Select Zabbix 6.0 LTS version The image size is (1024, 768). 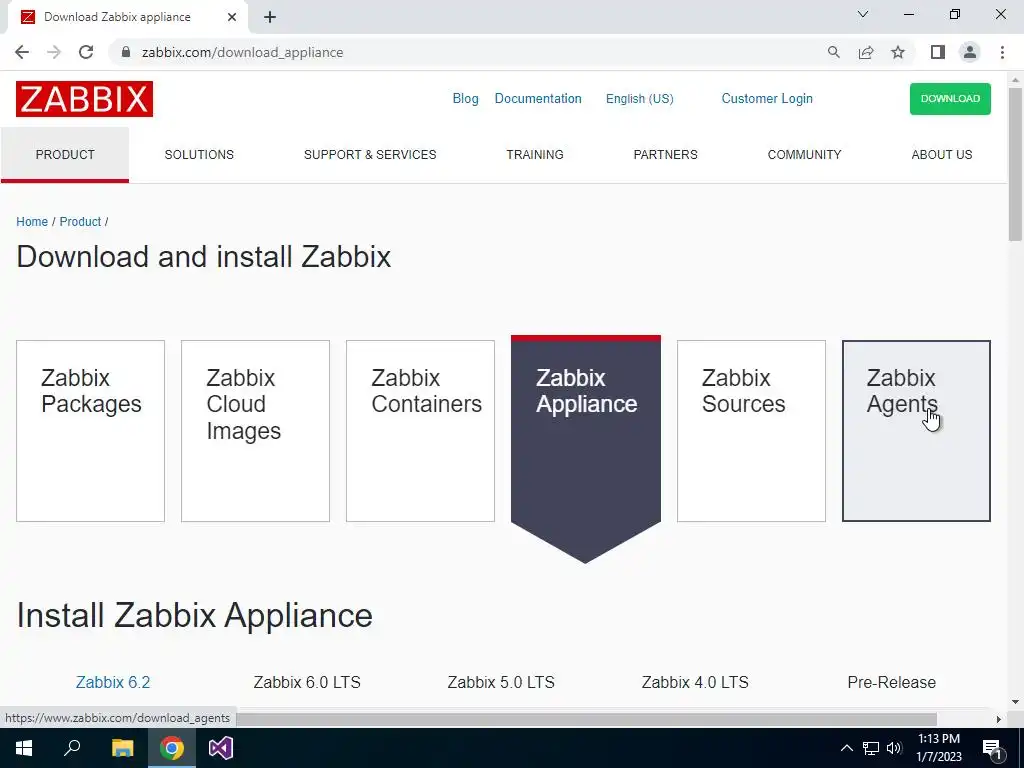click(307, 682)
